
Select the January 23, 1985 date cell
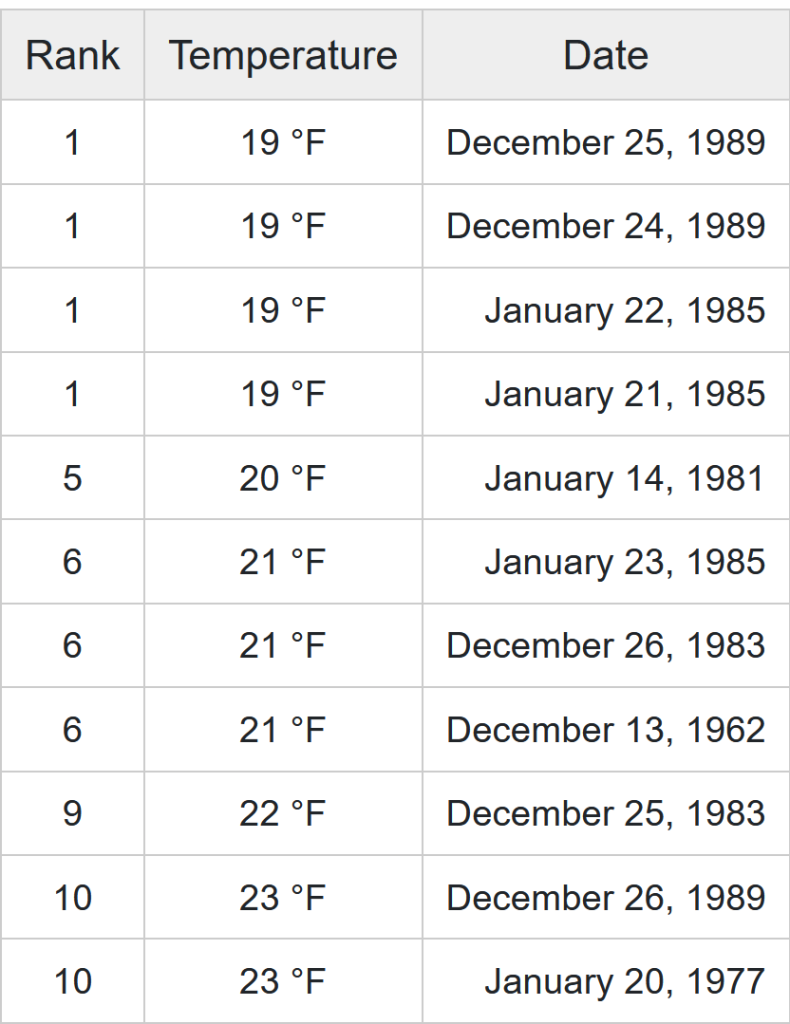[x=625, y=562]
